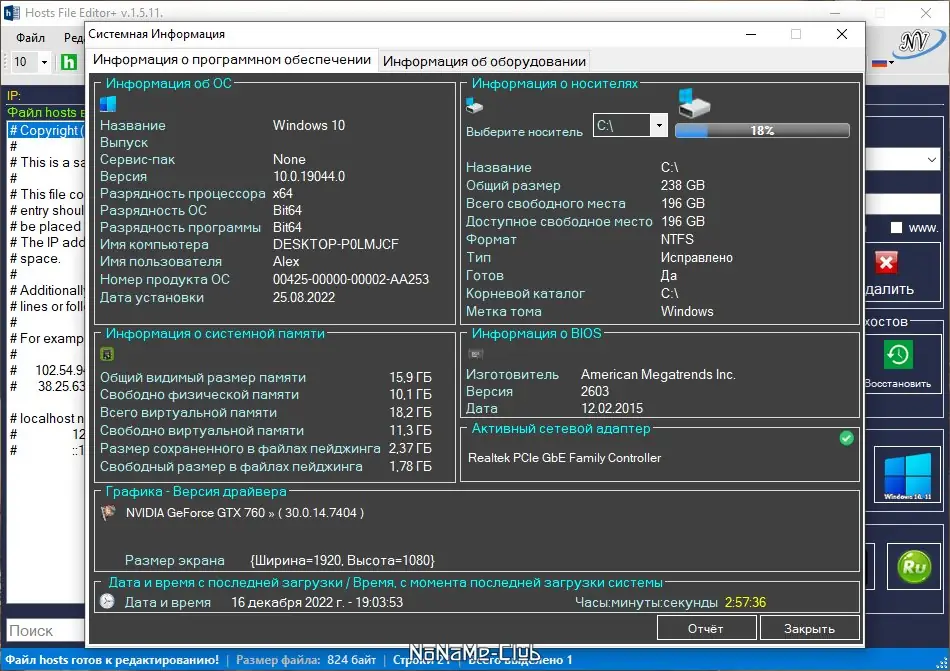Click the BIOS manufacturer 'American Megatrends Inc.'

[658, 374]
